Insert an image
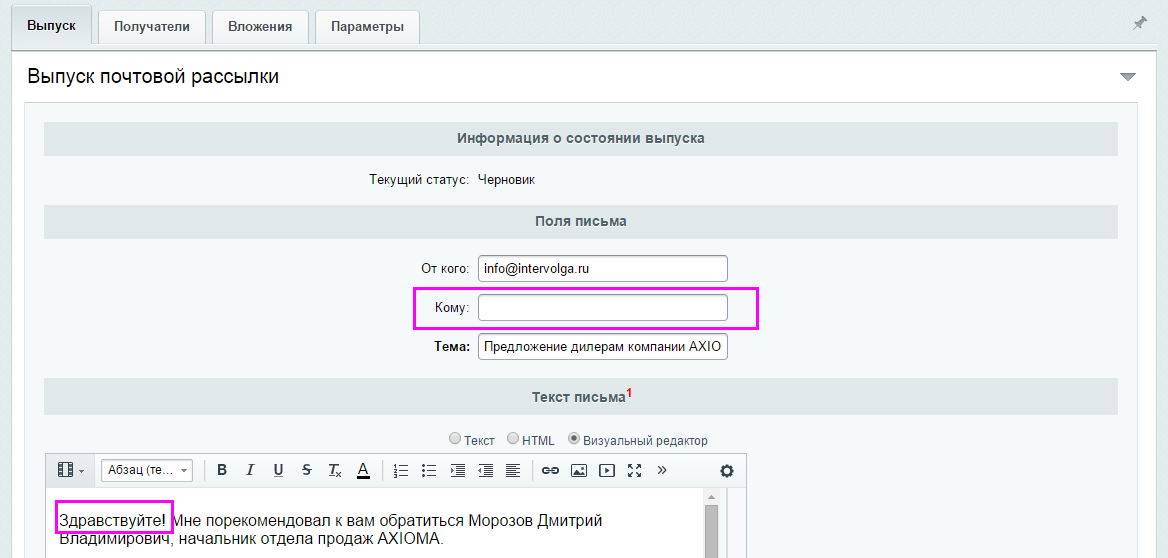 pyautogui.click(x=579, y=470)
